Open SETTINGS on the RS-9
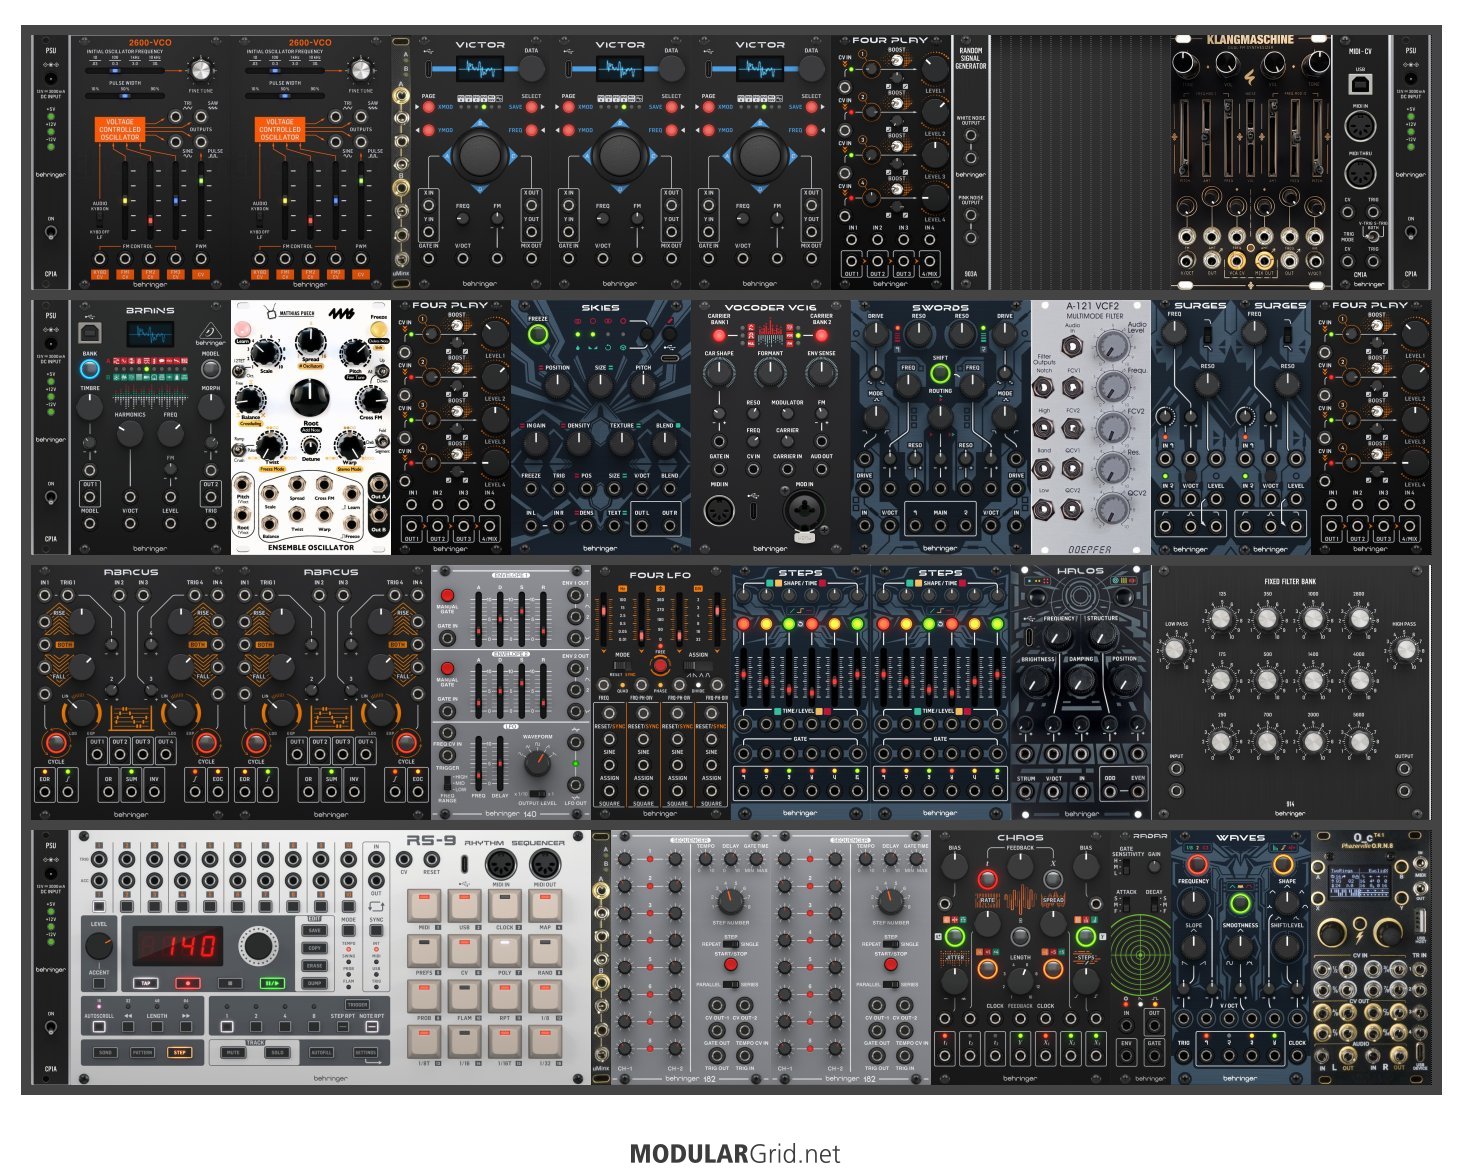This screenshot has height=1175, width=1472. (x=365, y=1052)
